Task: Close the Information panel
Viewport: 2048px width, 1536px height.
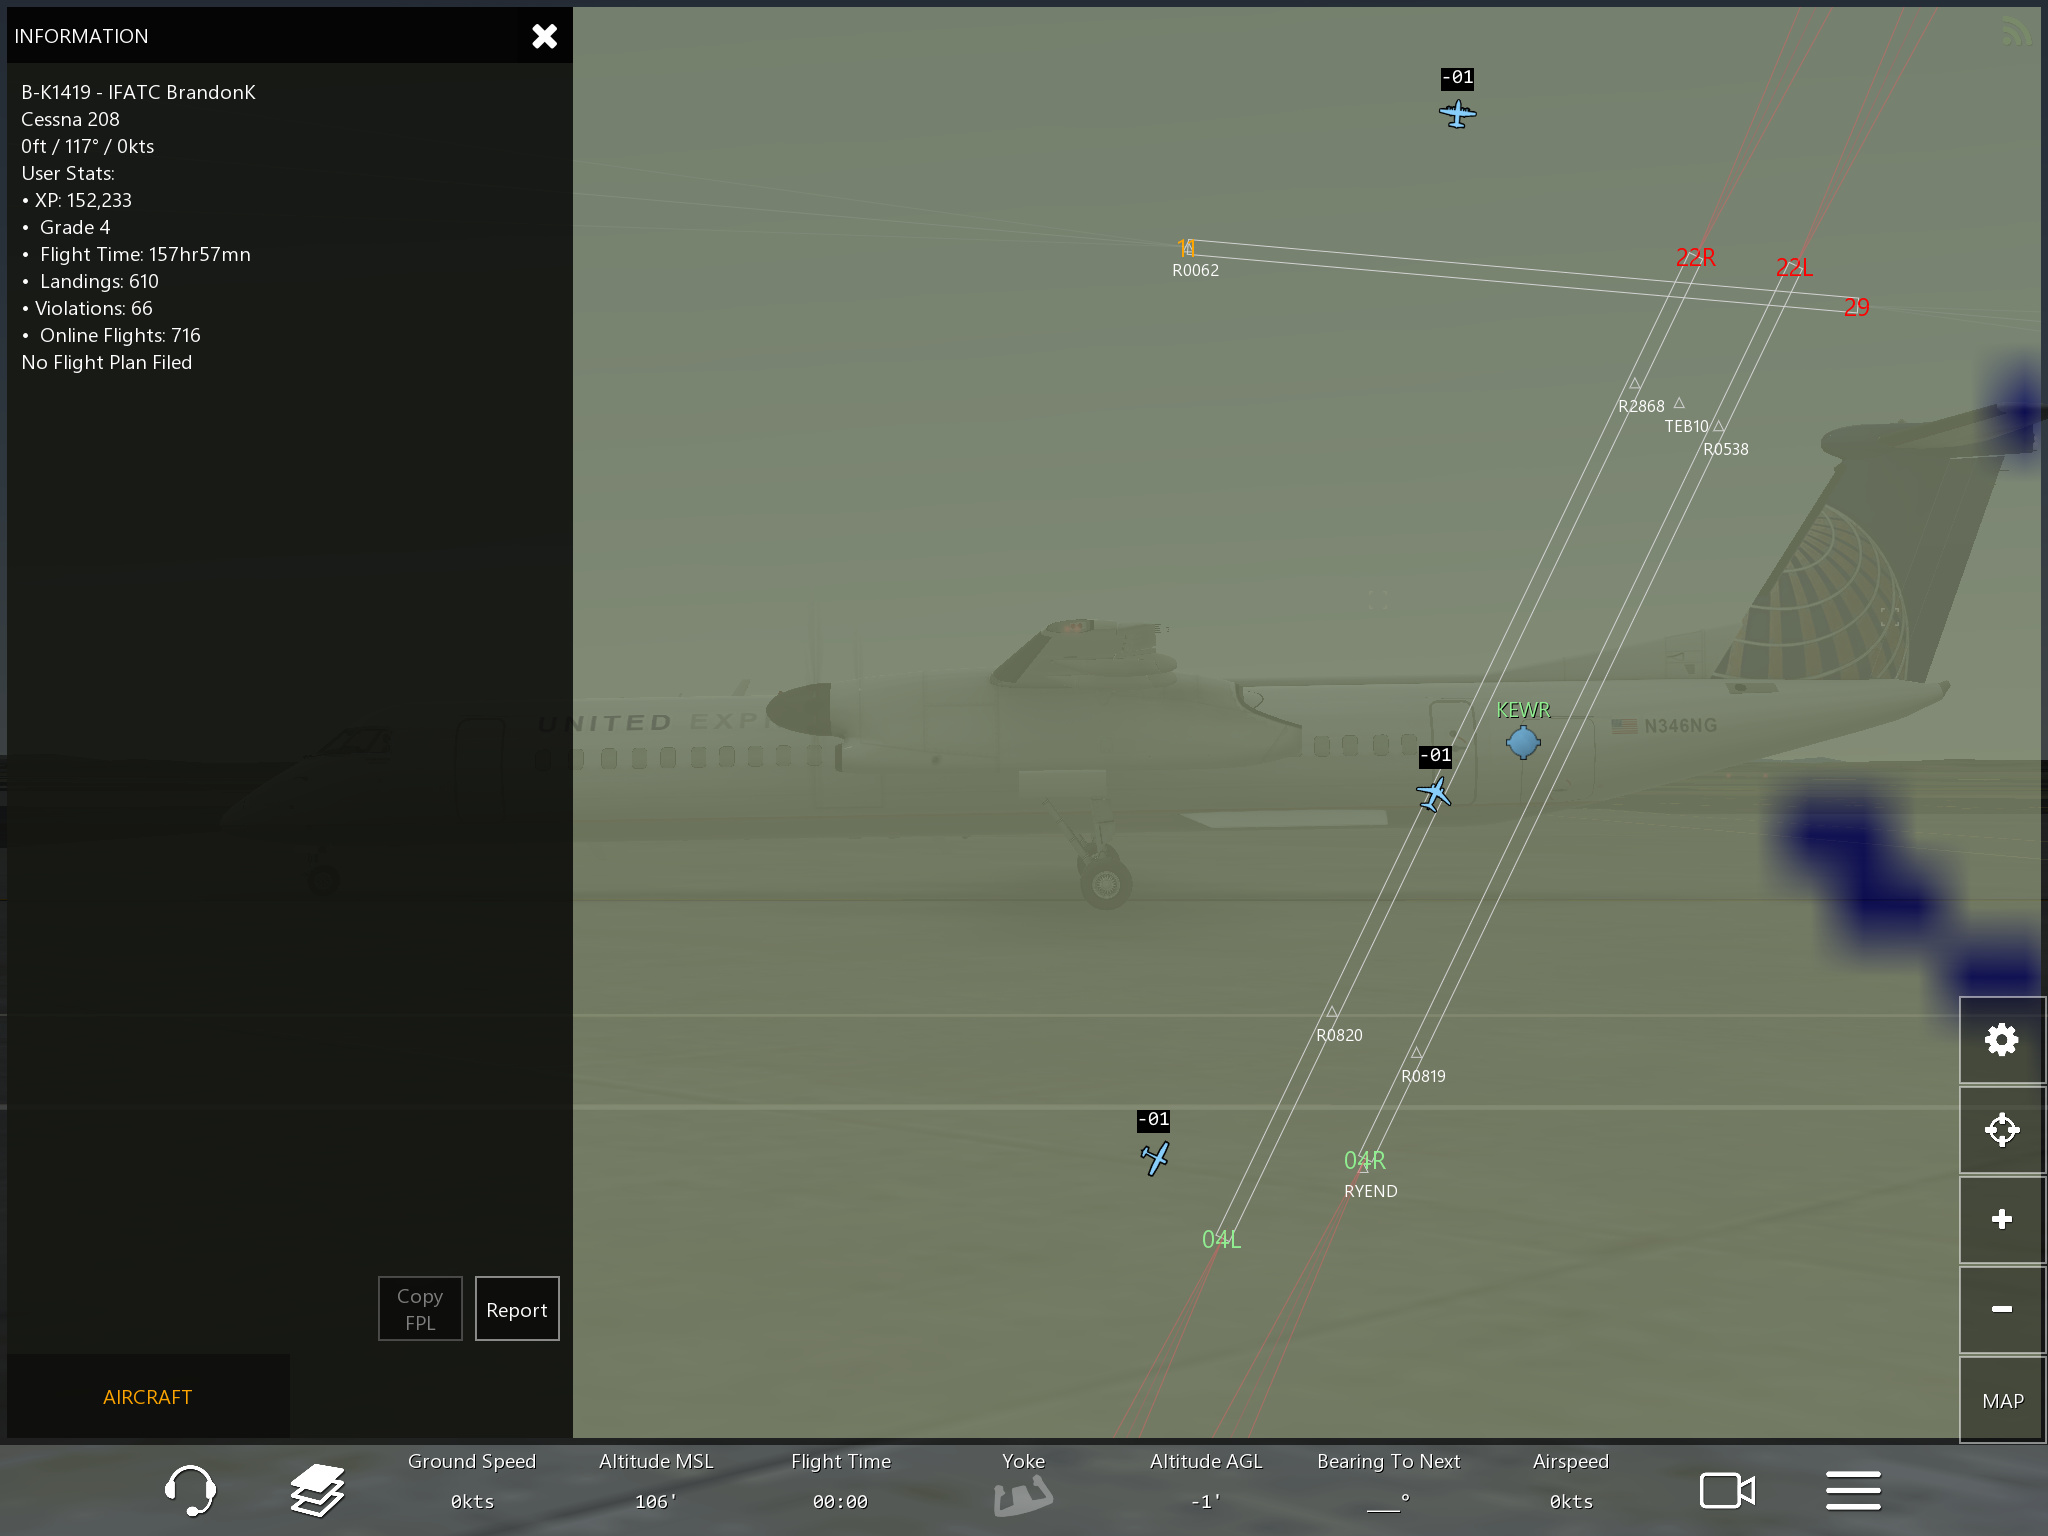Action: (x=544, y=37)
